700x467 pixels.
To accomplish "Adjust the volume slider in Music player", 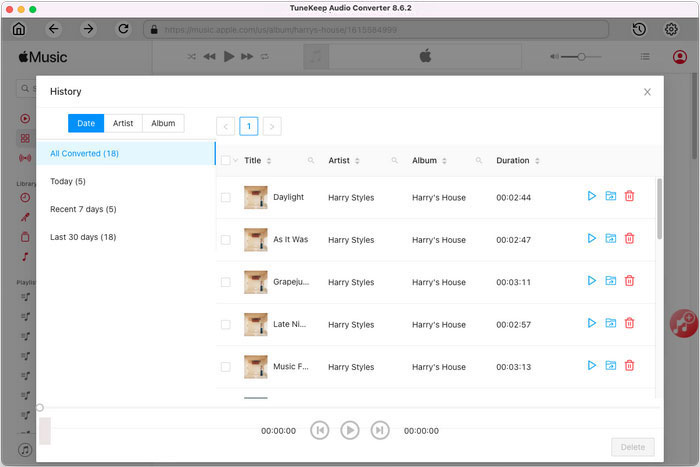I will point(581,57).
